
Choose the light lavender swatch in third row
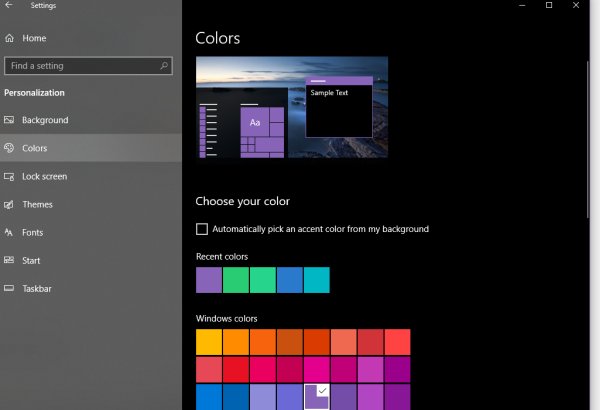[263, 397]
